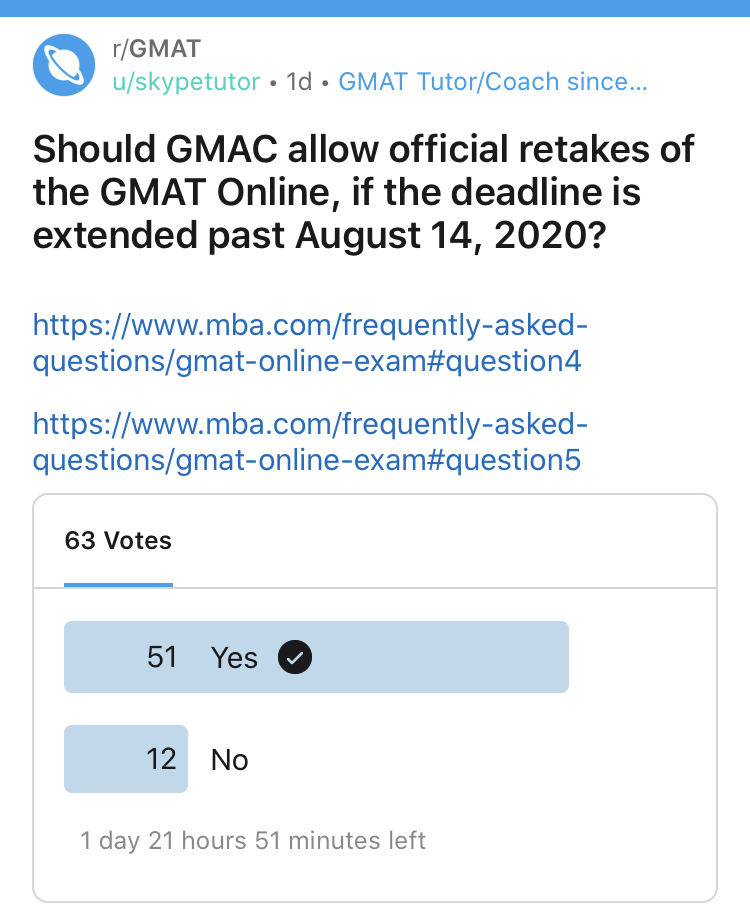
Task: Click the poll time remaining text
Action: tap(253, 841)
